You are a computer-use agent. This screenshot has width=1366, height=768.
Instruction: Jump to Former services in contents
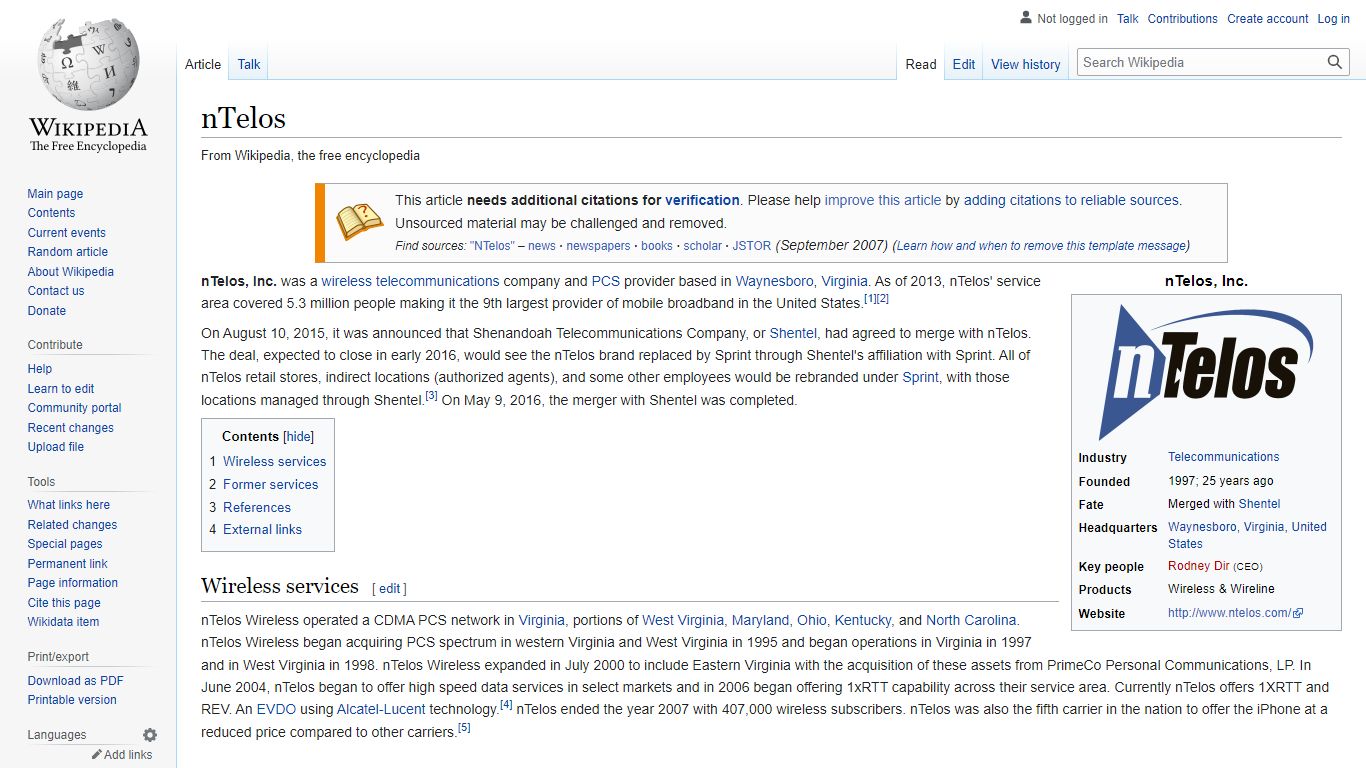click(x=270, y=484)
